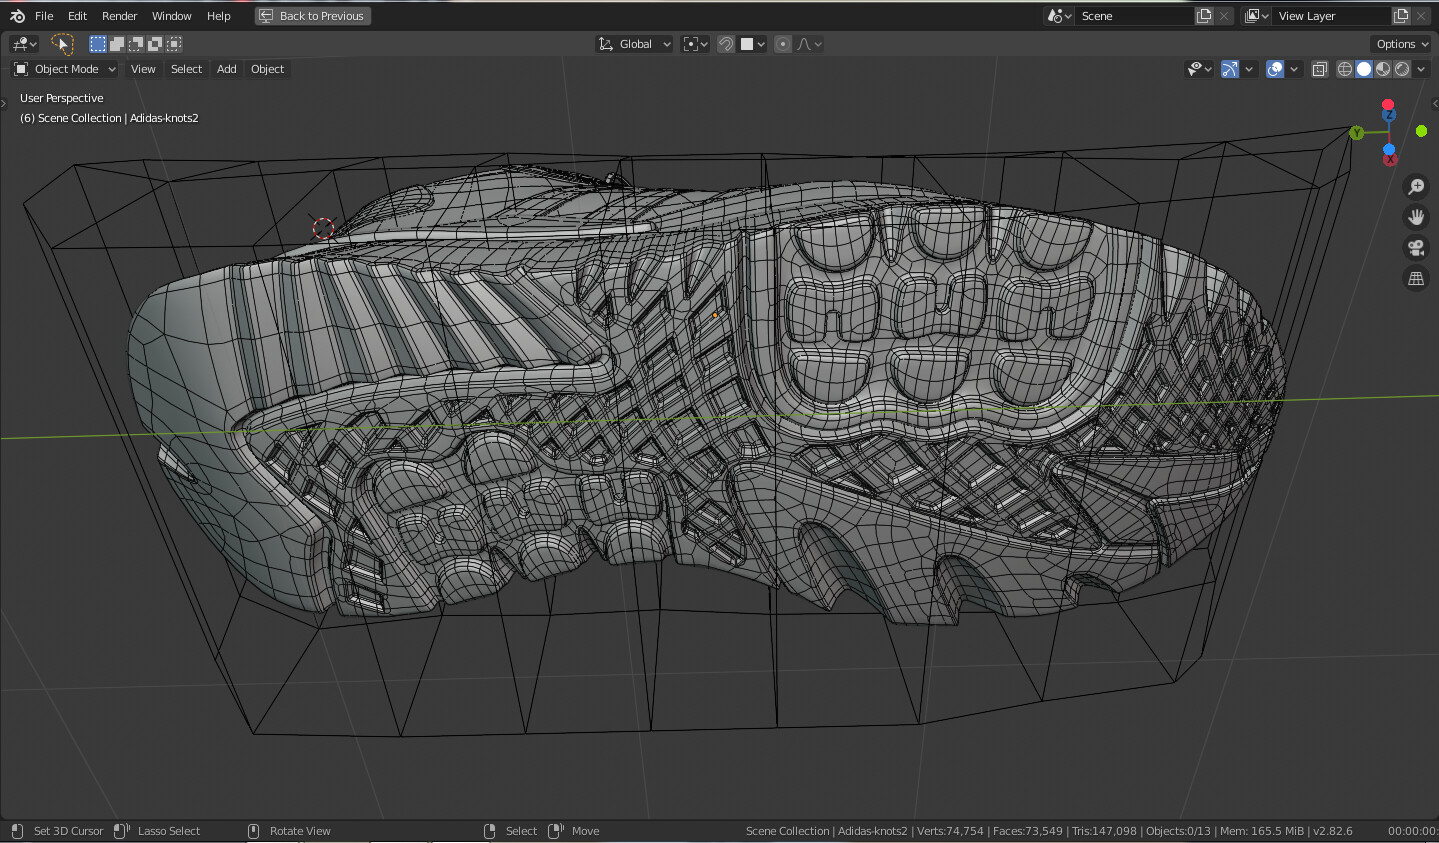1439x843 pixels.
Task: Click the Y axis on navigation gizmo
Action: [1357, 133]
